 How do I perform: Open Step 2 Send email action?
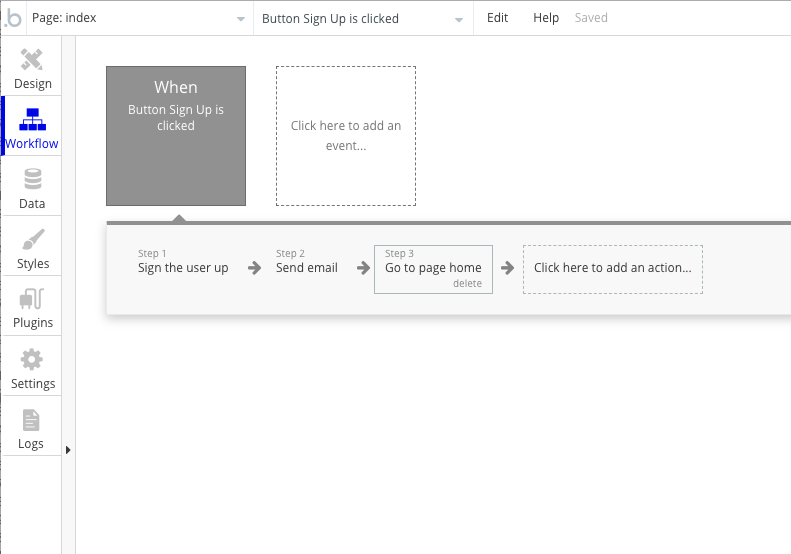(x=307, y=262)
